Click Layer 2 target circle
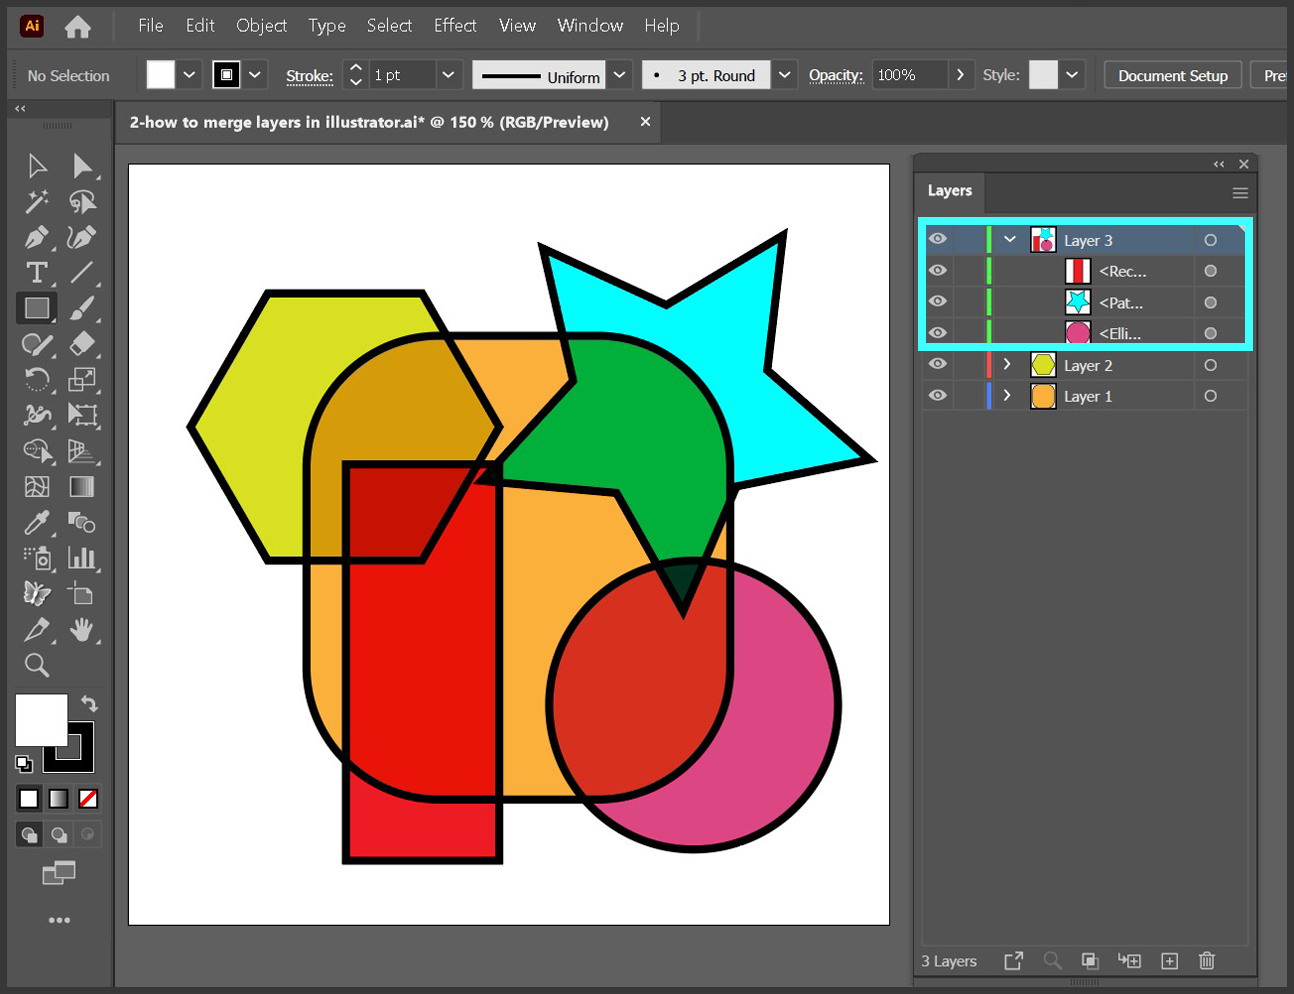Image resolution: width=1294 pixels, height=994 pixels. pos(1210,365)
